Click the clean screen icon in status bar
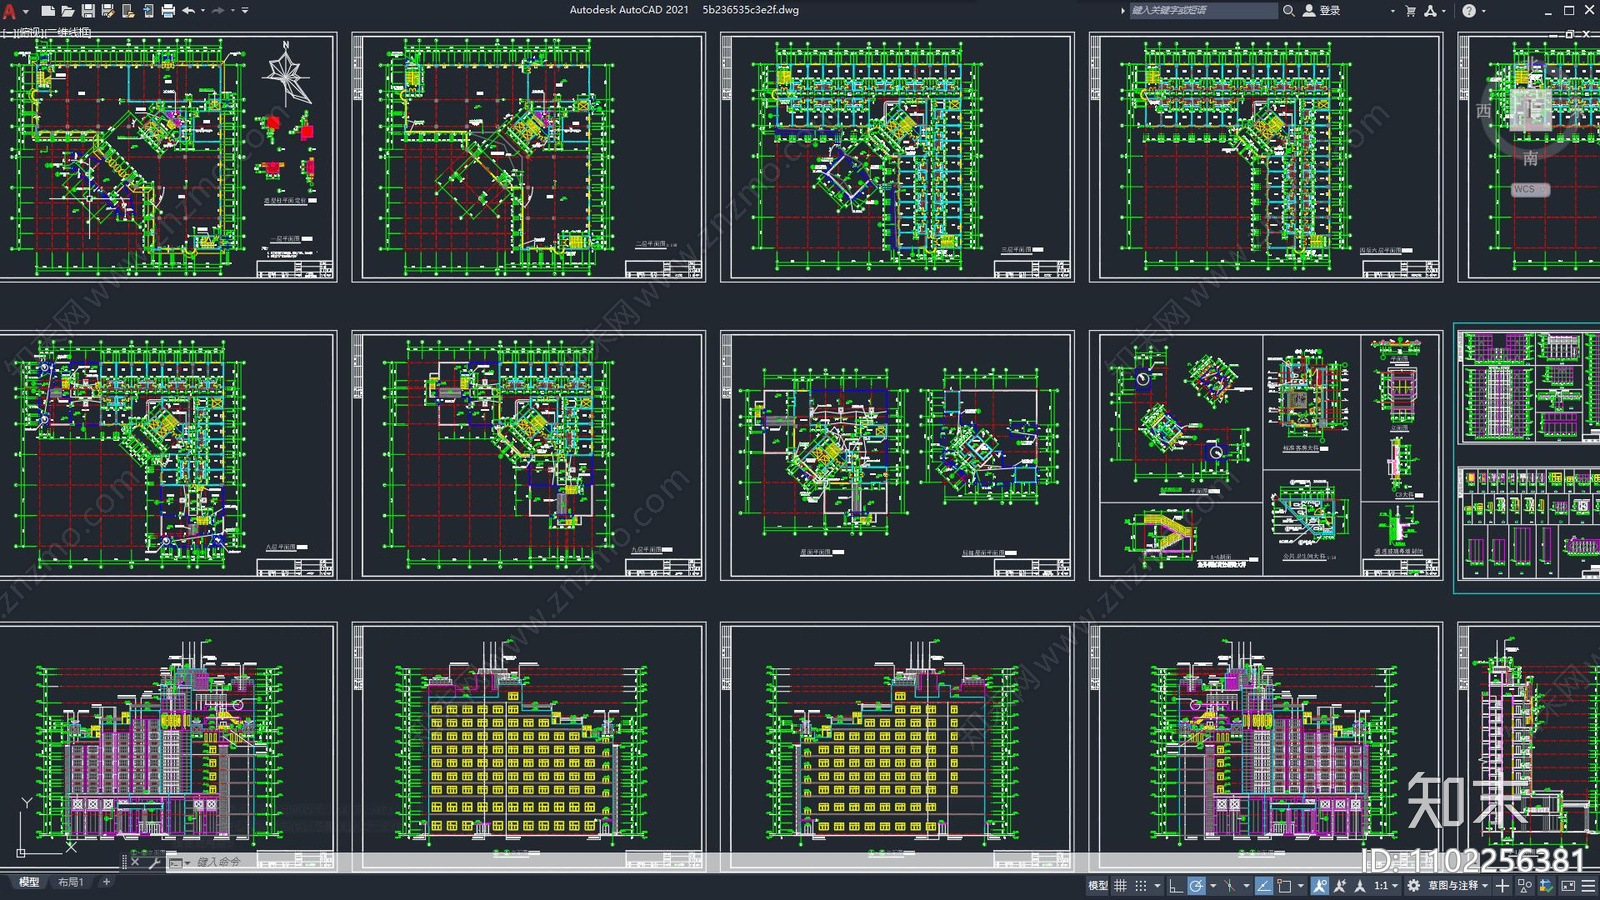 (x=1568, y=886)
